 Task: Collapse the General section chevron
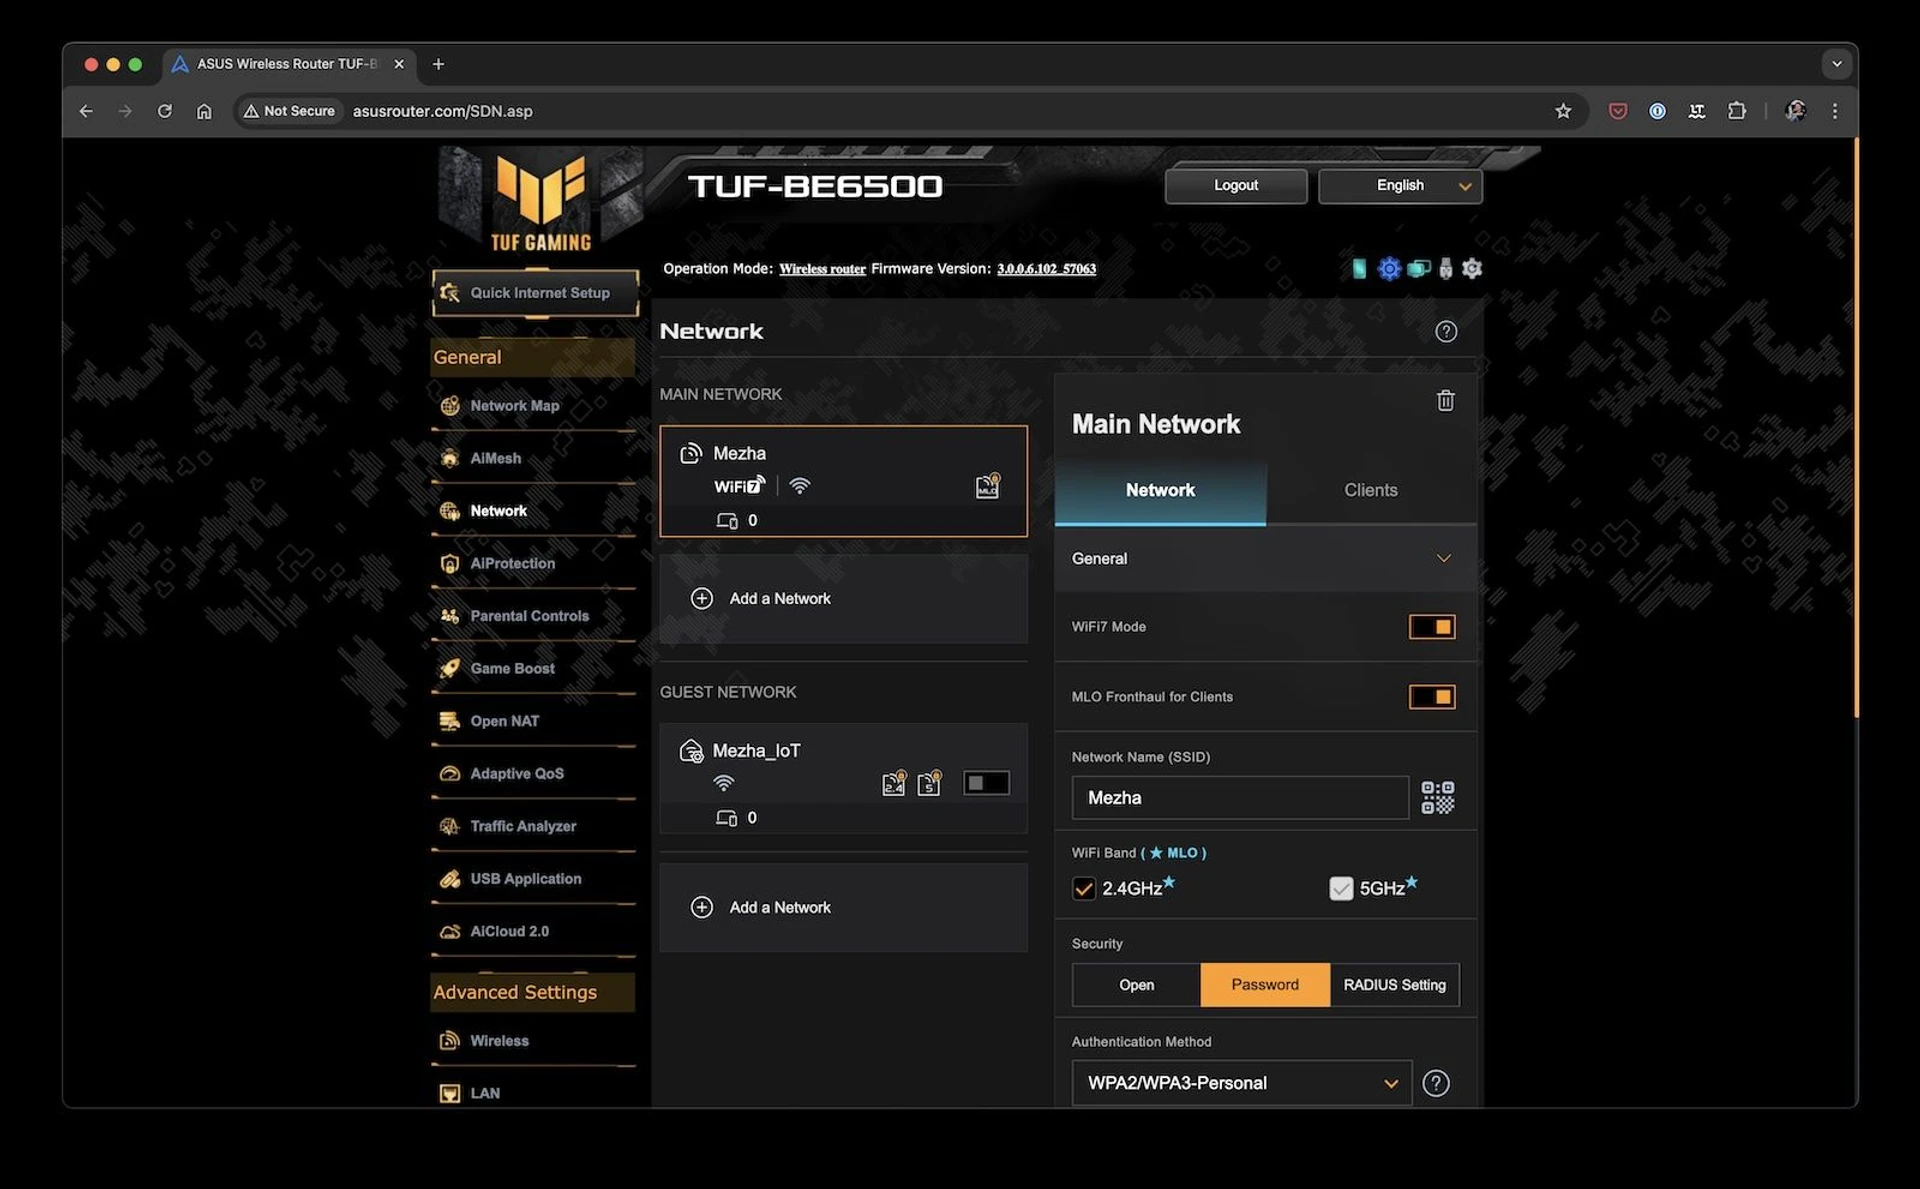1443,558
